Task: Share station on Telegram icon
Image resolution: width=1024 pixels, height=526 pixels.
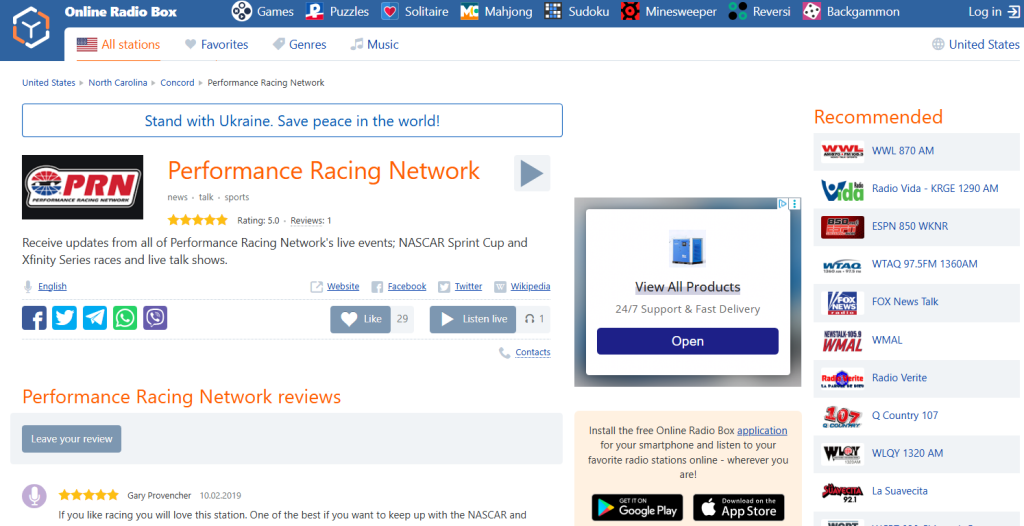Action: (95, 318)
